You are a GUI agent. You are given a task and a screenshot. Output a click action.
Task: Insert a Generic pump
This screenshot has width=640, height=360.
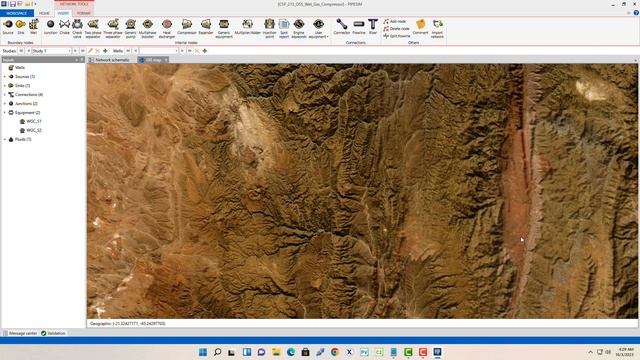131,29
